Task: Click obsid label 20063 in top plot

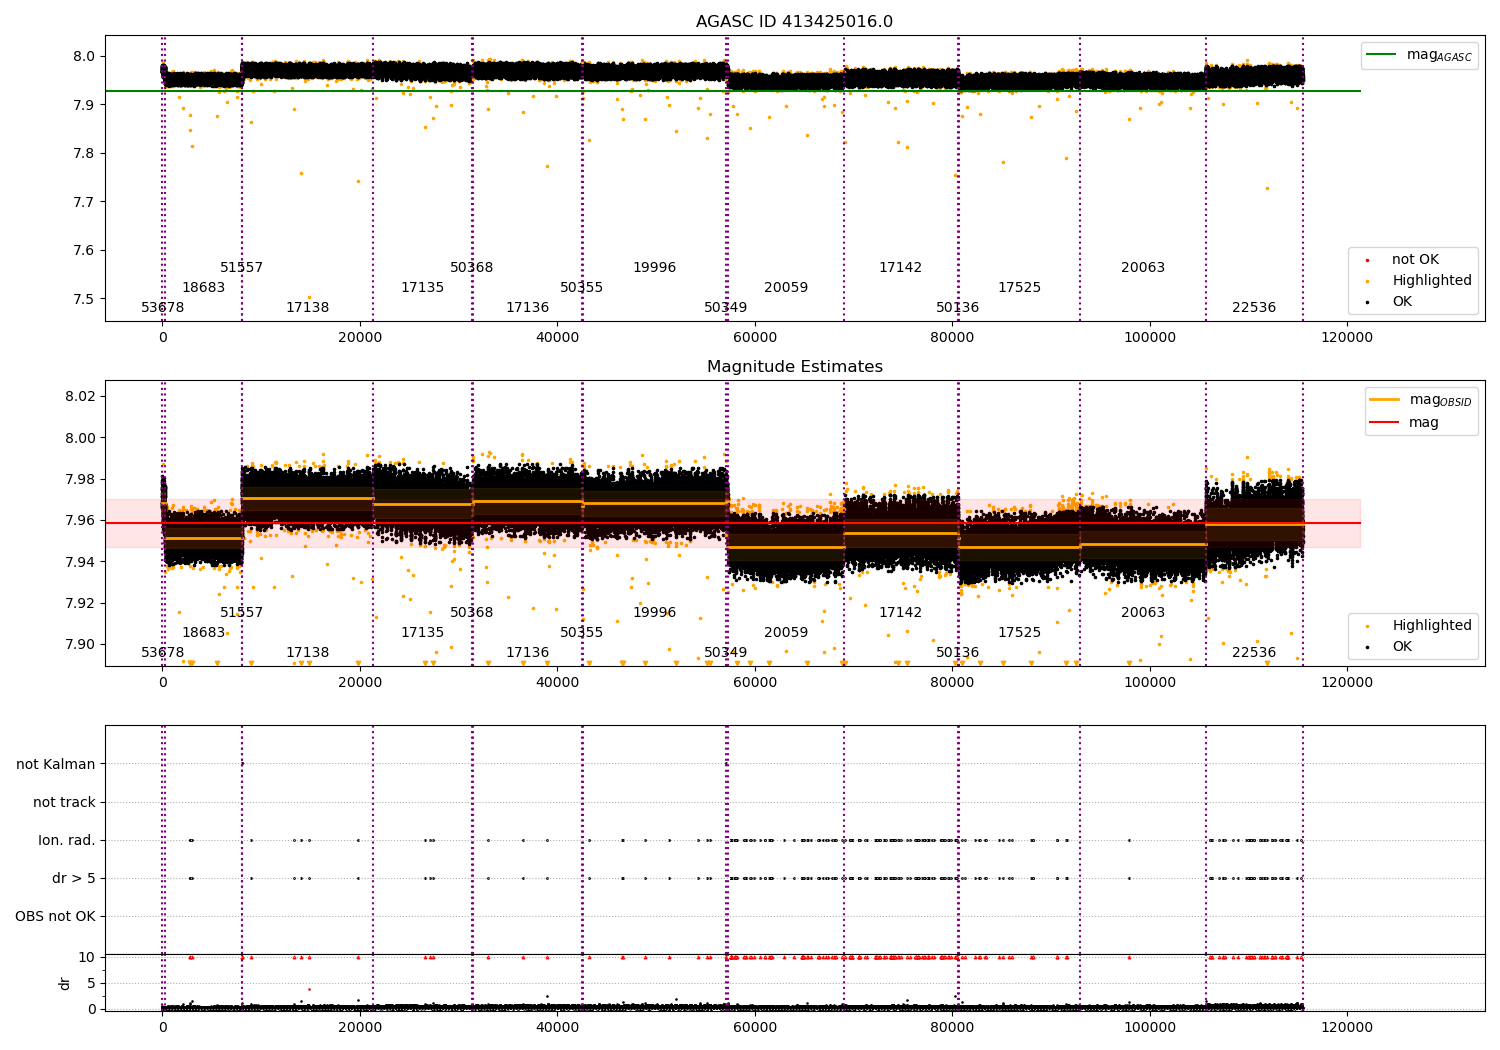Action: (x=1142, y=268)
